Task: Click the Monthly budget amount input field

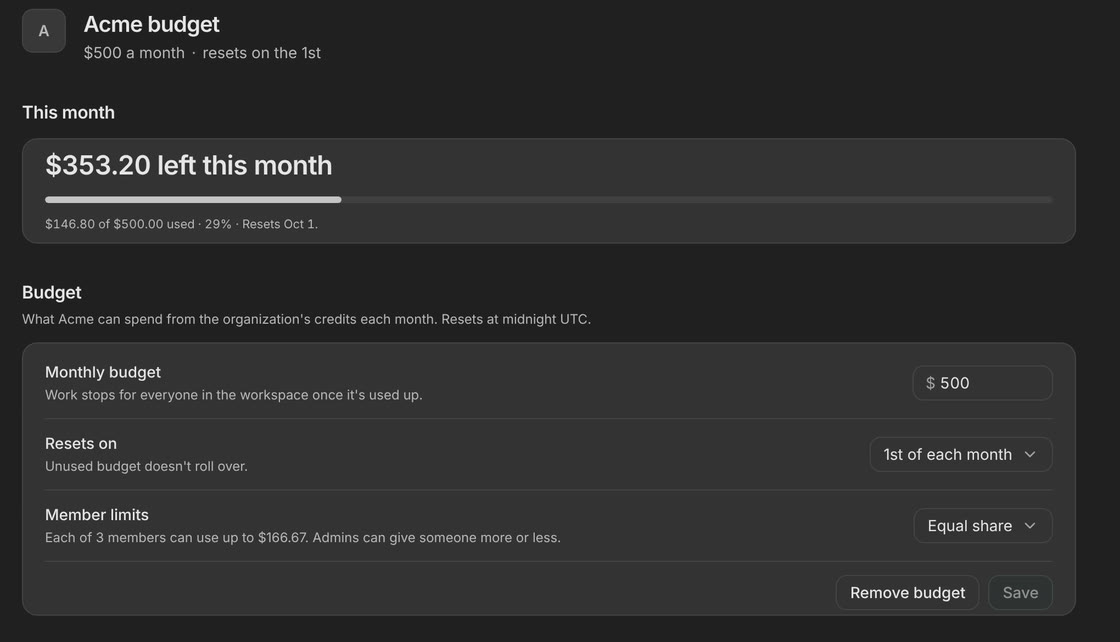Action: tap(982, 383)
